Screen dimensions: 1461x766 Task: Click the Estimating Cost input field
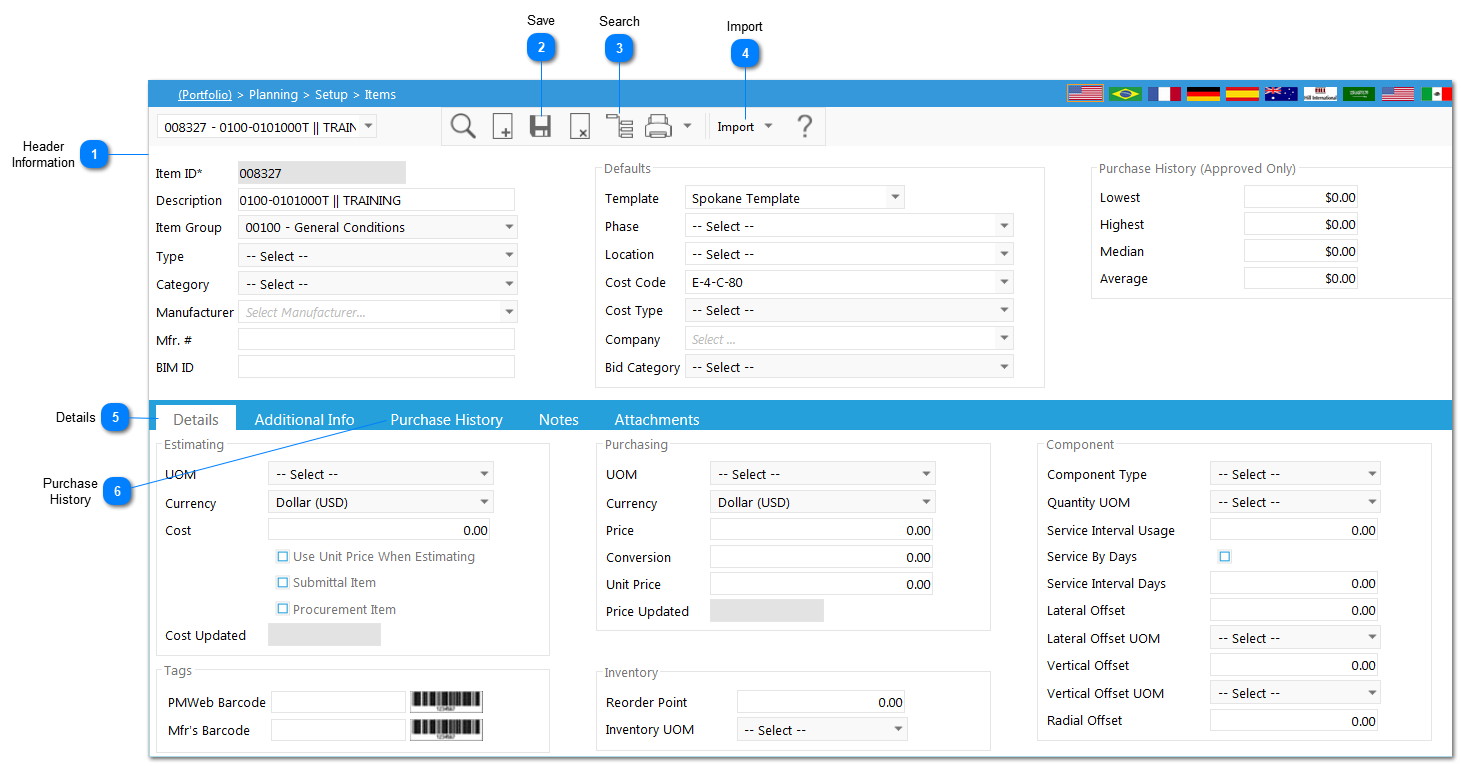click(x=379, y=530)
